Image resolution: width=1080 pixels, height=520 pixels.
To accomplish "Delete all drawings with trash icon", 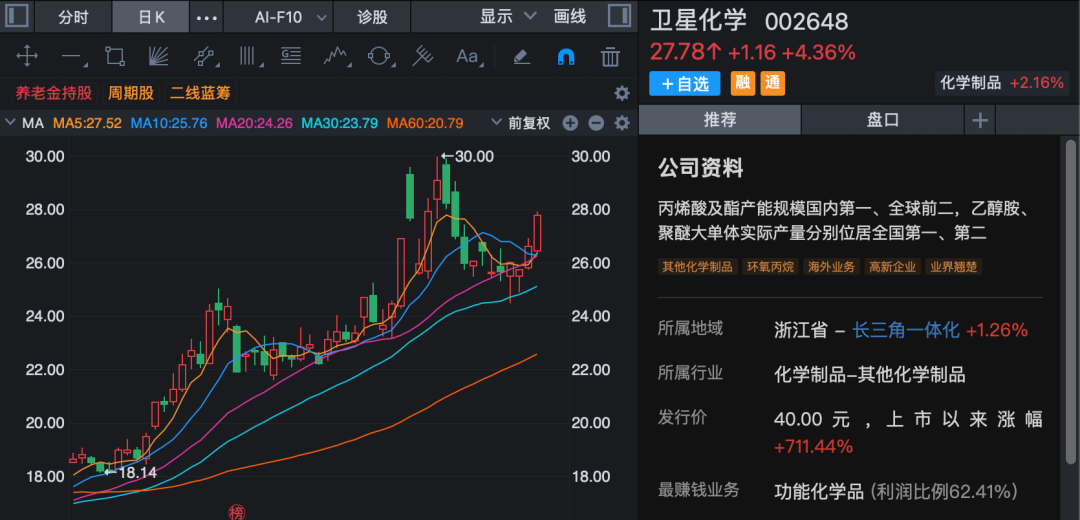I will pos(610,56).
